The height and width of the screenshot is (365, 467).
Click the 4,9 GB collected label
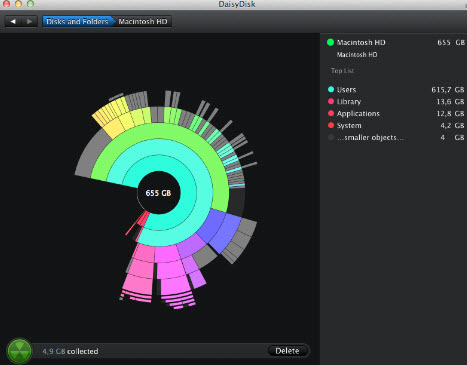click(x=70, y=351)
